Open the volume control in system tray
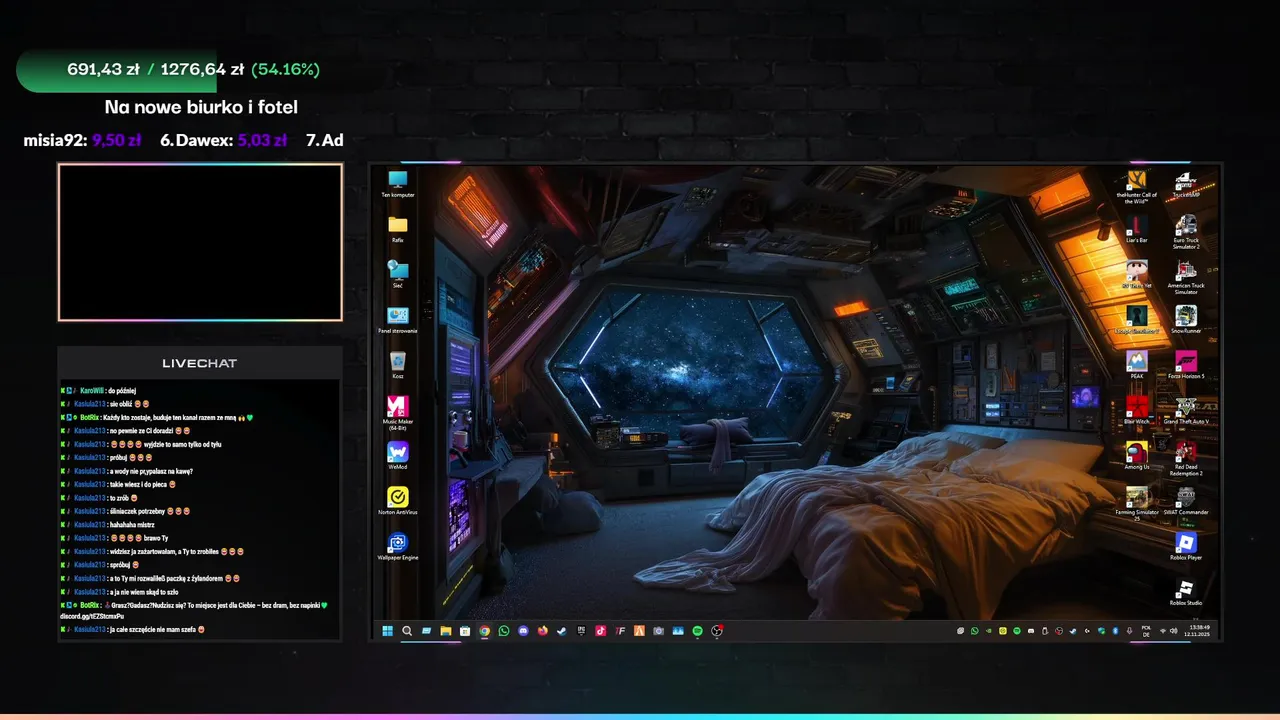 tap(1174, 631)
